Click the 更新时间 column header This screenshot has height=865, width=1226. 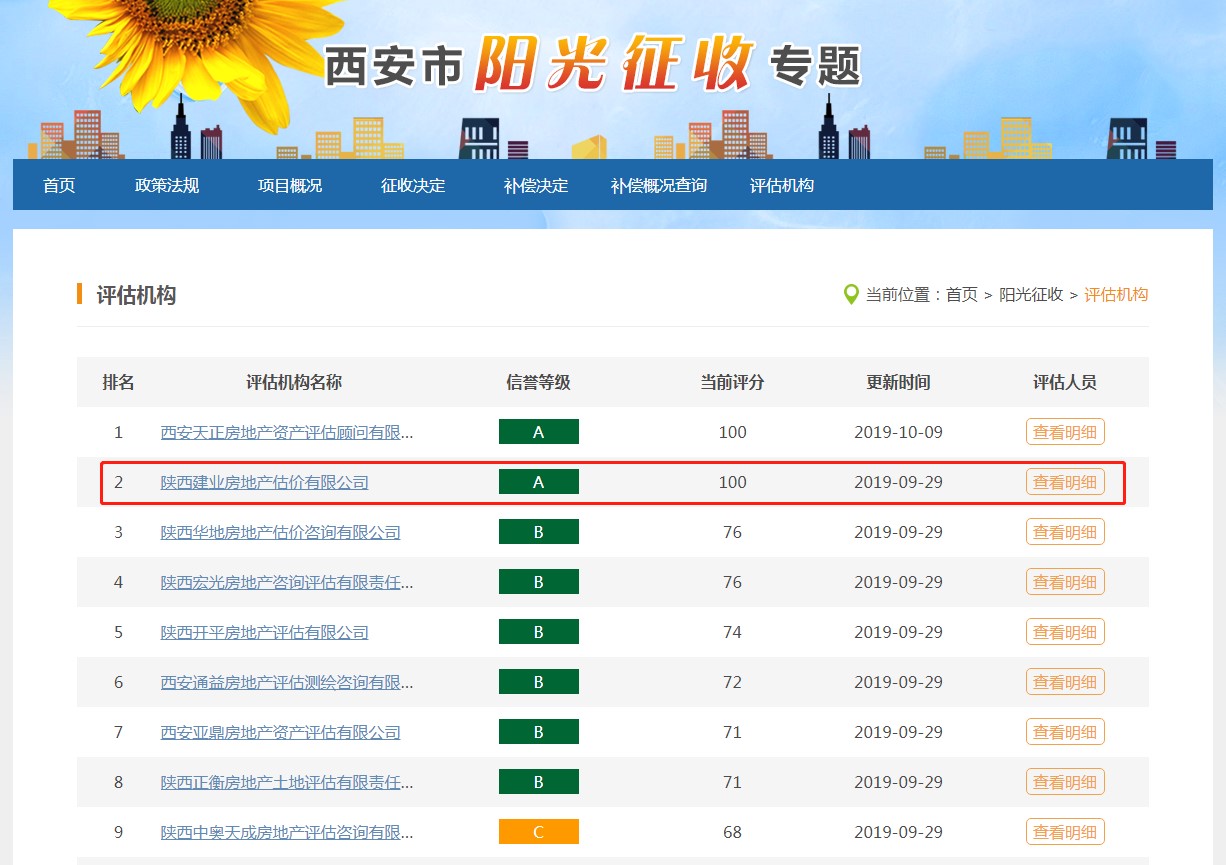(898, 382)
